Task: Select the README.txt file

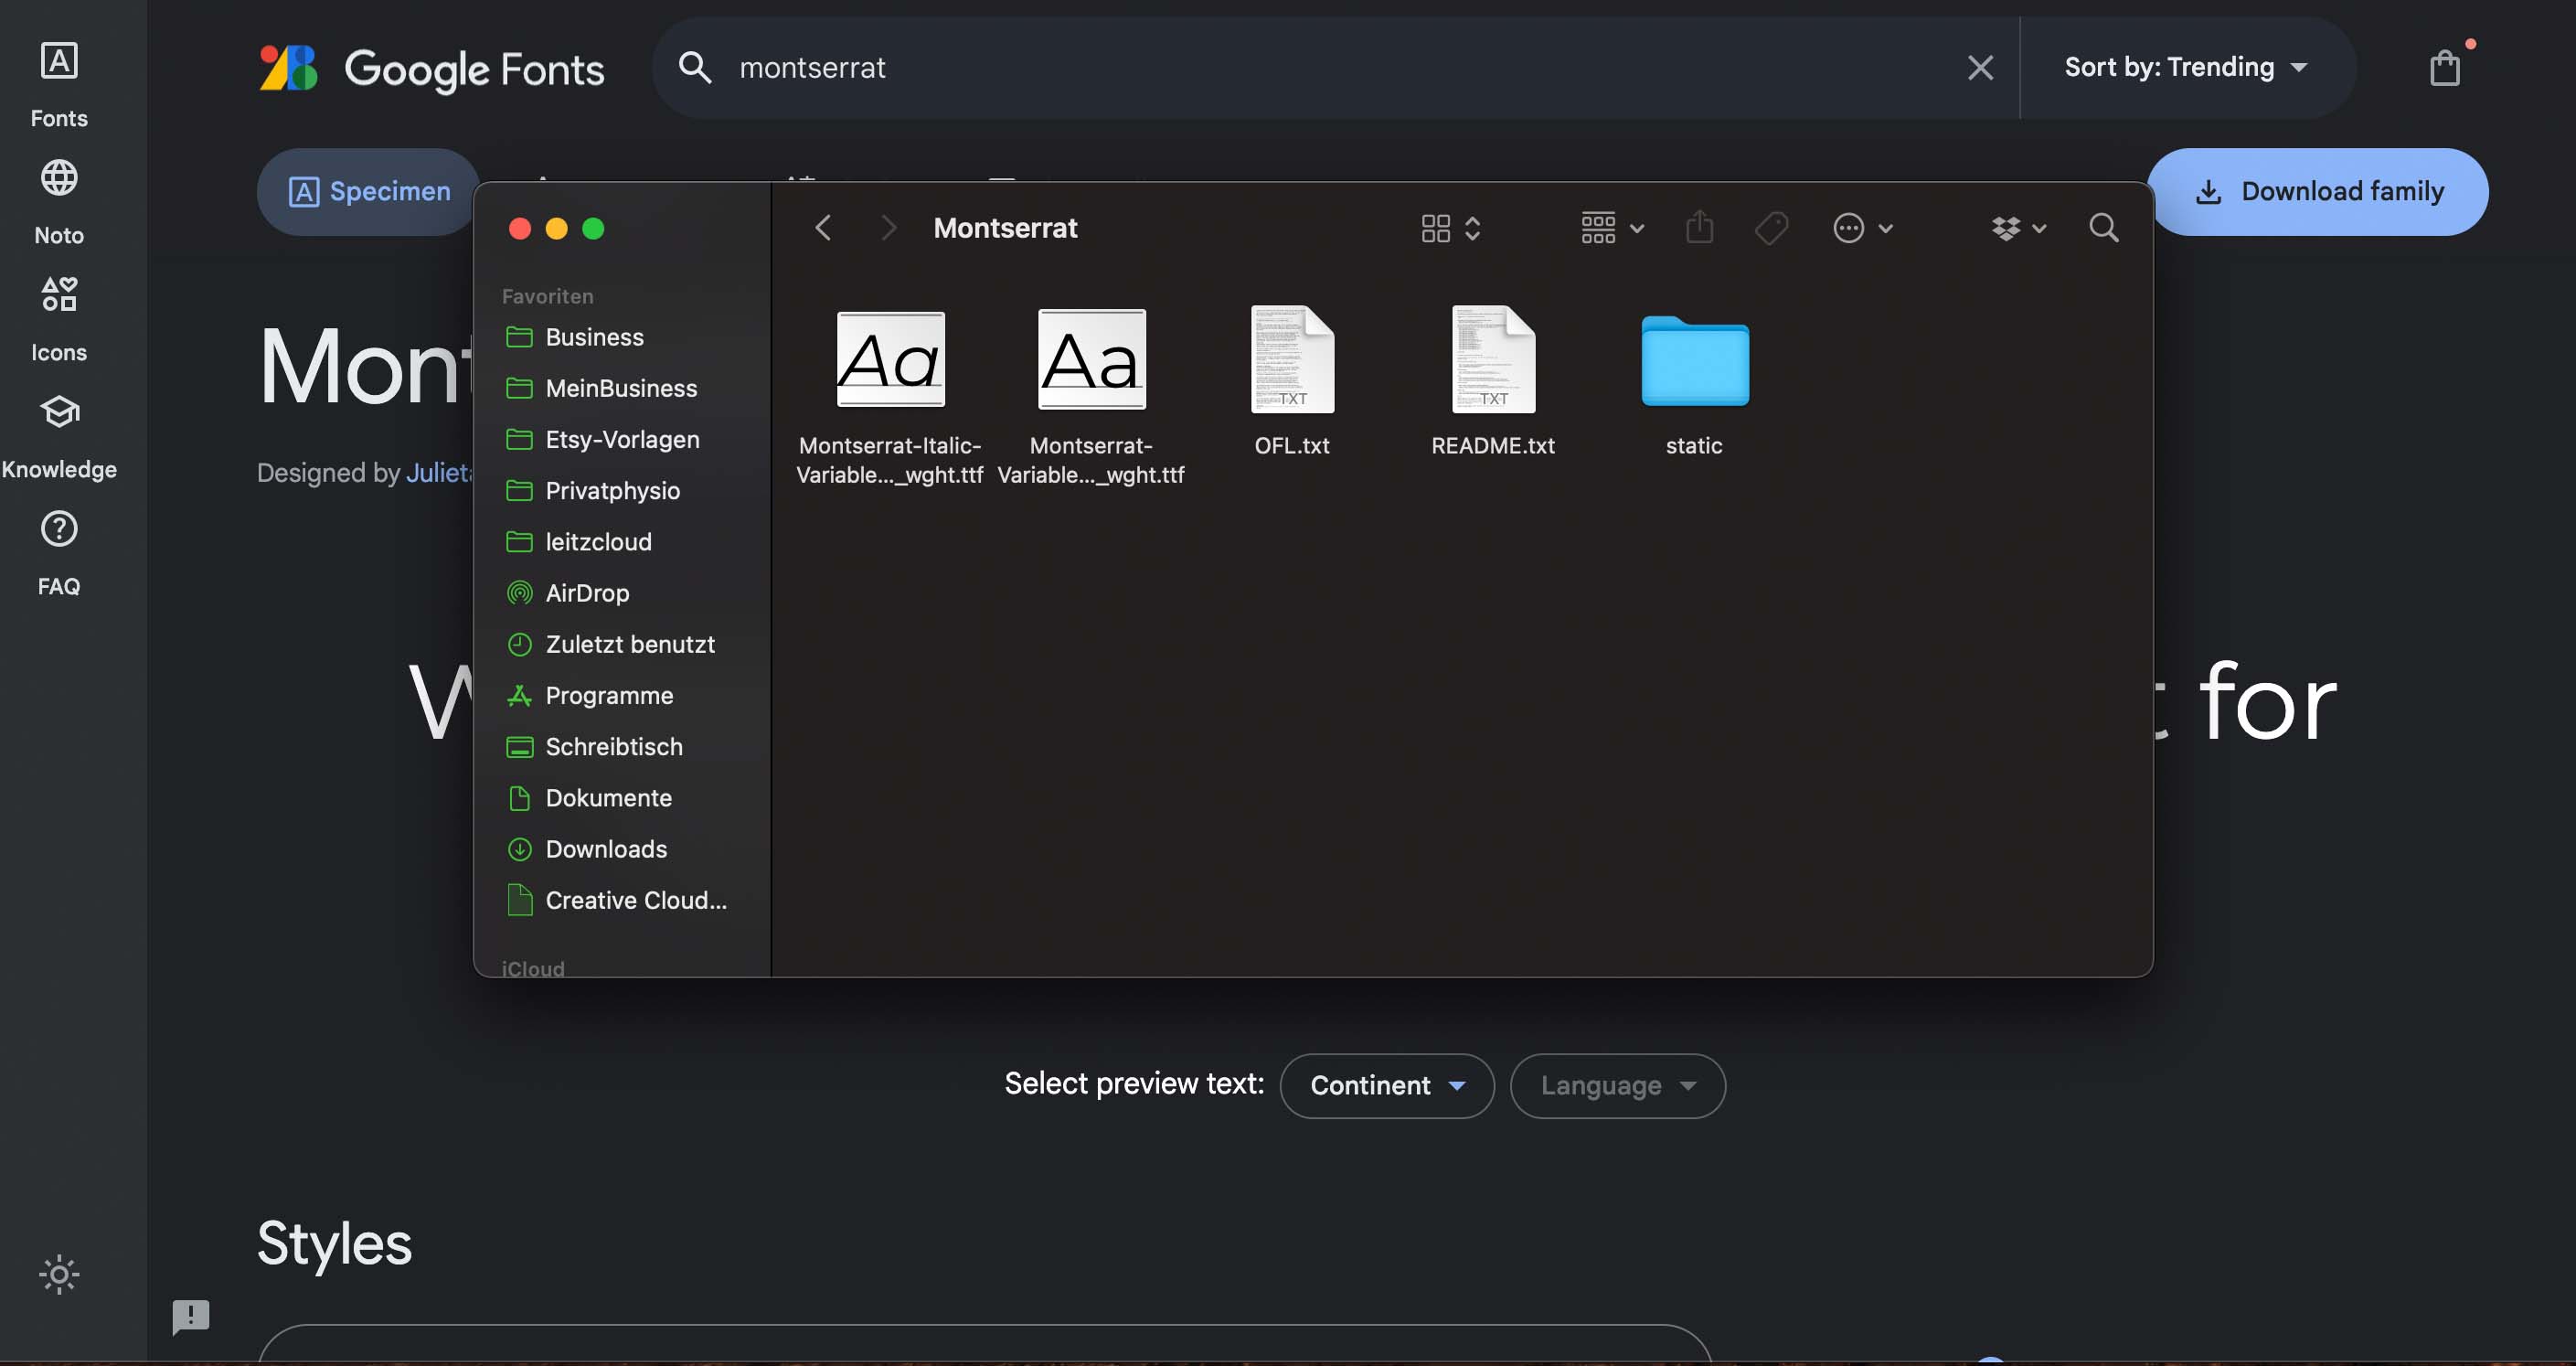Action: 1493,382
